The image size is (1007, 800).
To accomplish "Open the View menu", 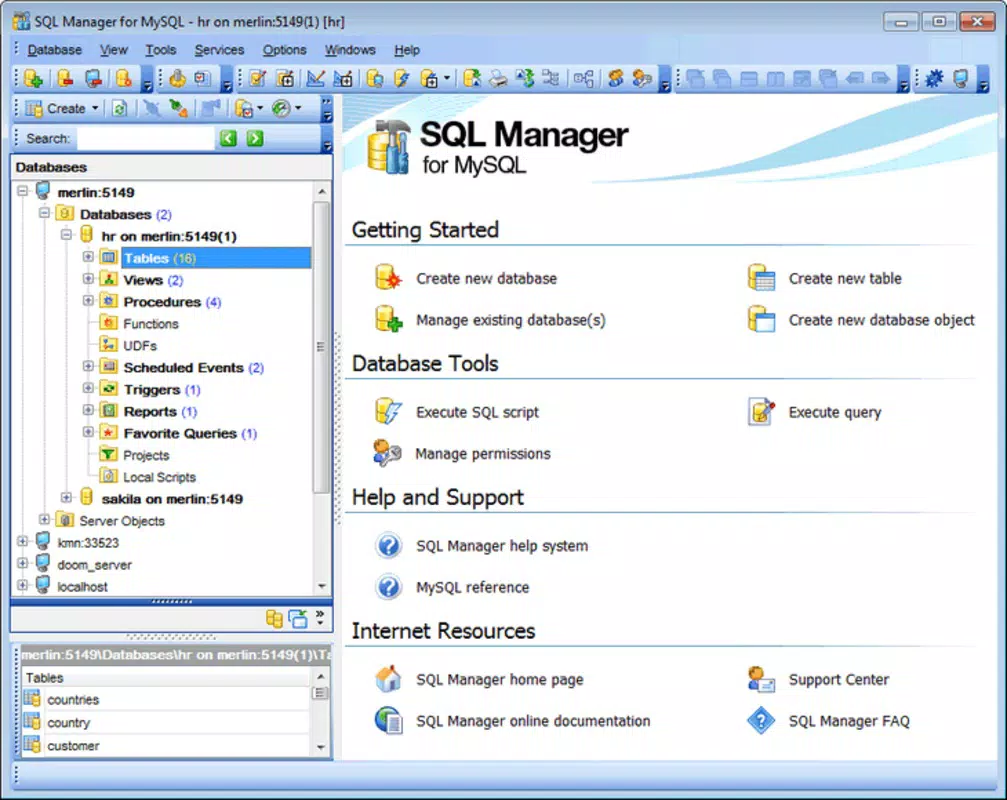I will [x=114, y=49].
